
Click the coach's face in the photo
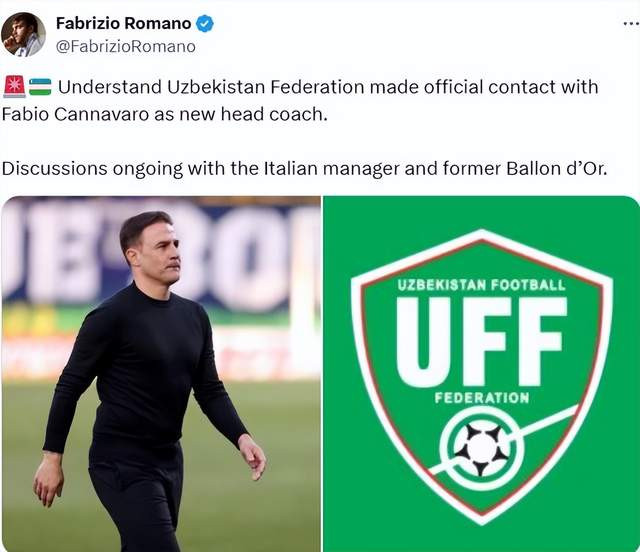[153, 249]
